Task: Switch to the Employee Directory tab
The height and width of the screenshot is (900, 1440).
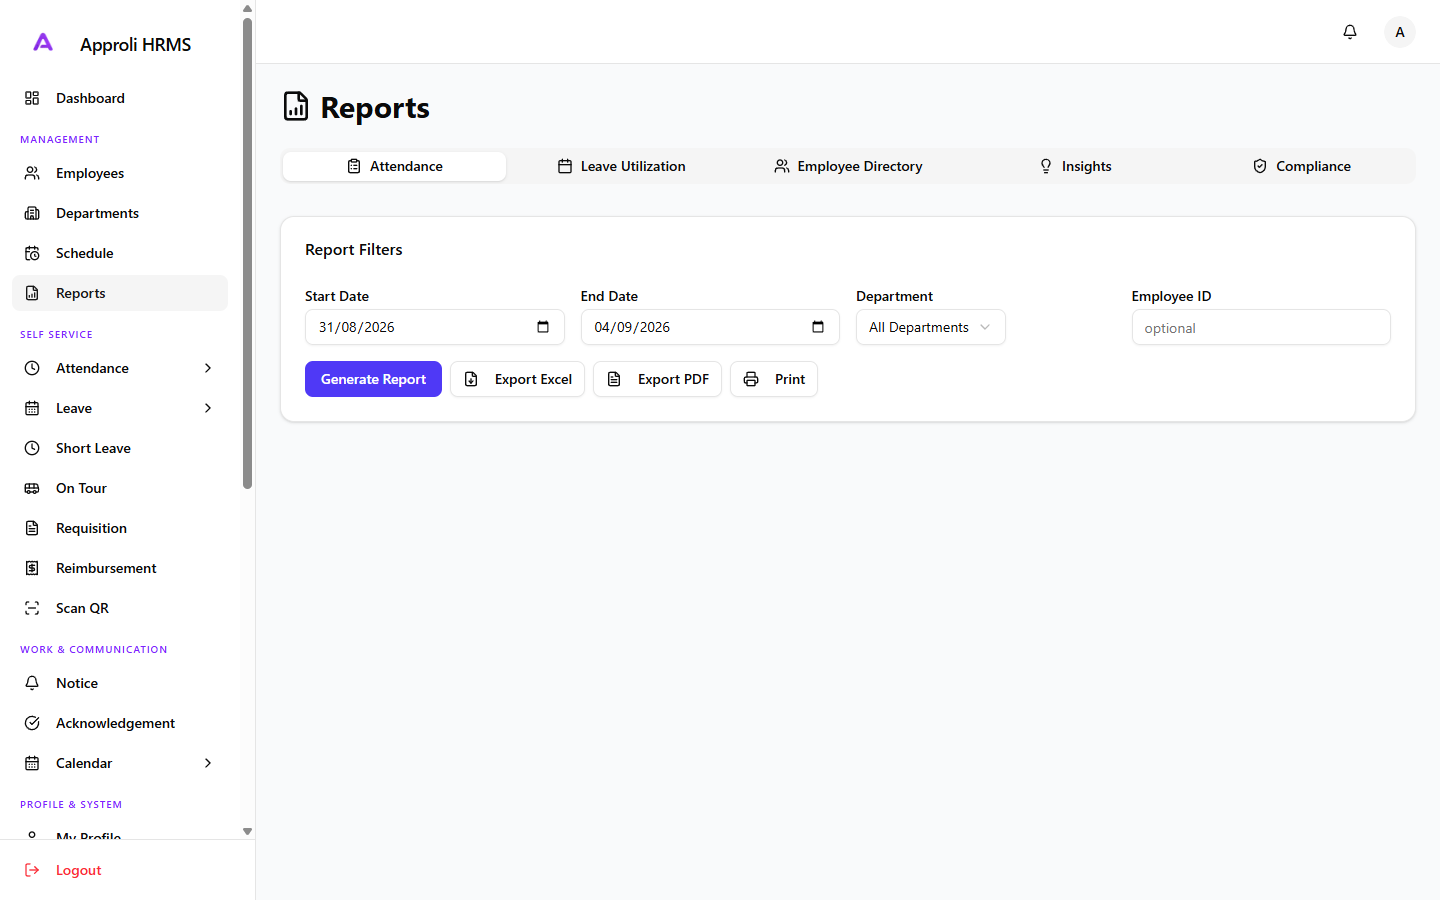Action: (x=848, y=166)
